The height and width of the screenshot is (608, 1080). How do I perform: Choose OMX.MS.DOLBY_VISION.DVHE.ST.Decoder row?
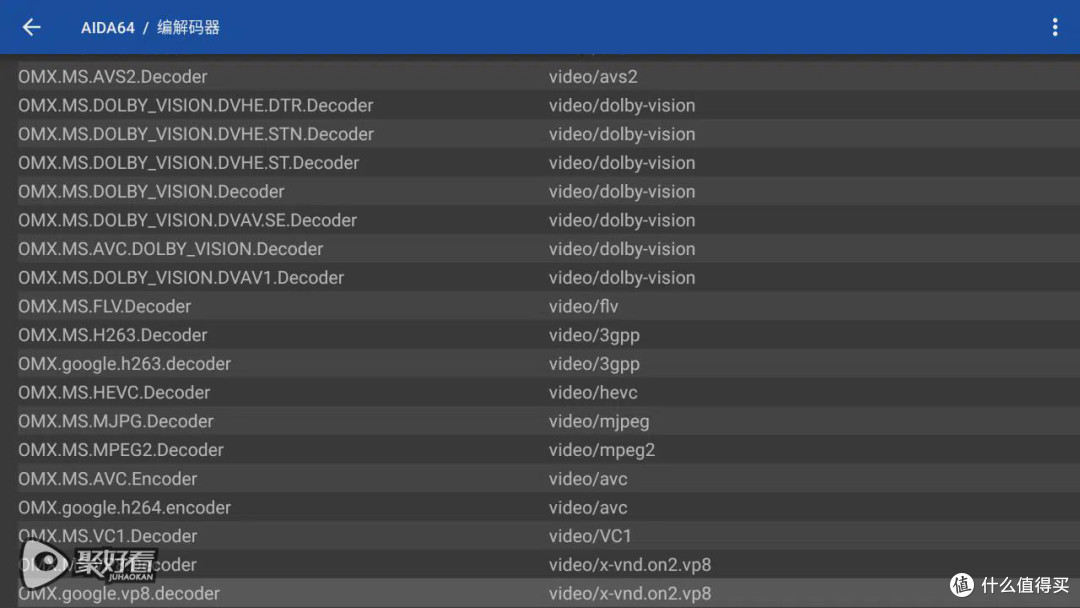tap(189, 163)
